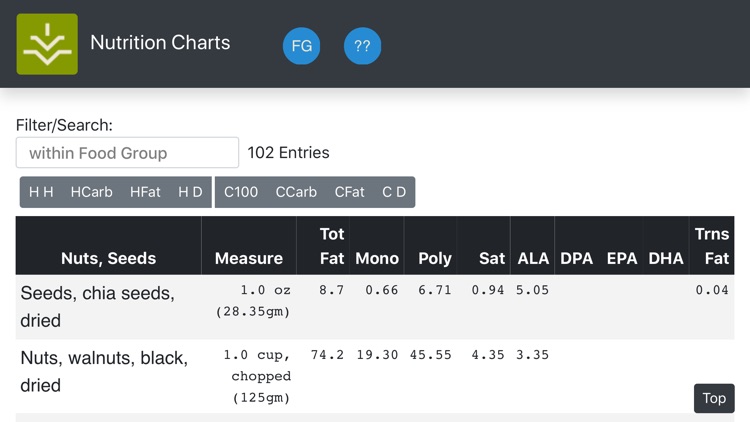Sort by the DHA column header
The image size is (750, 422).
(x=666, y=245)
